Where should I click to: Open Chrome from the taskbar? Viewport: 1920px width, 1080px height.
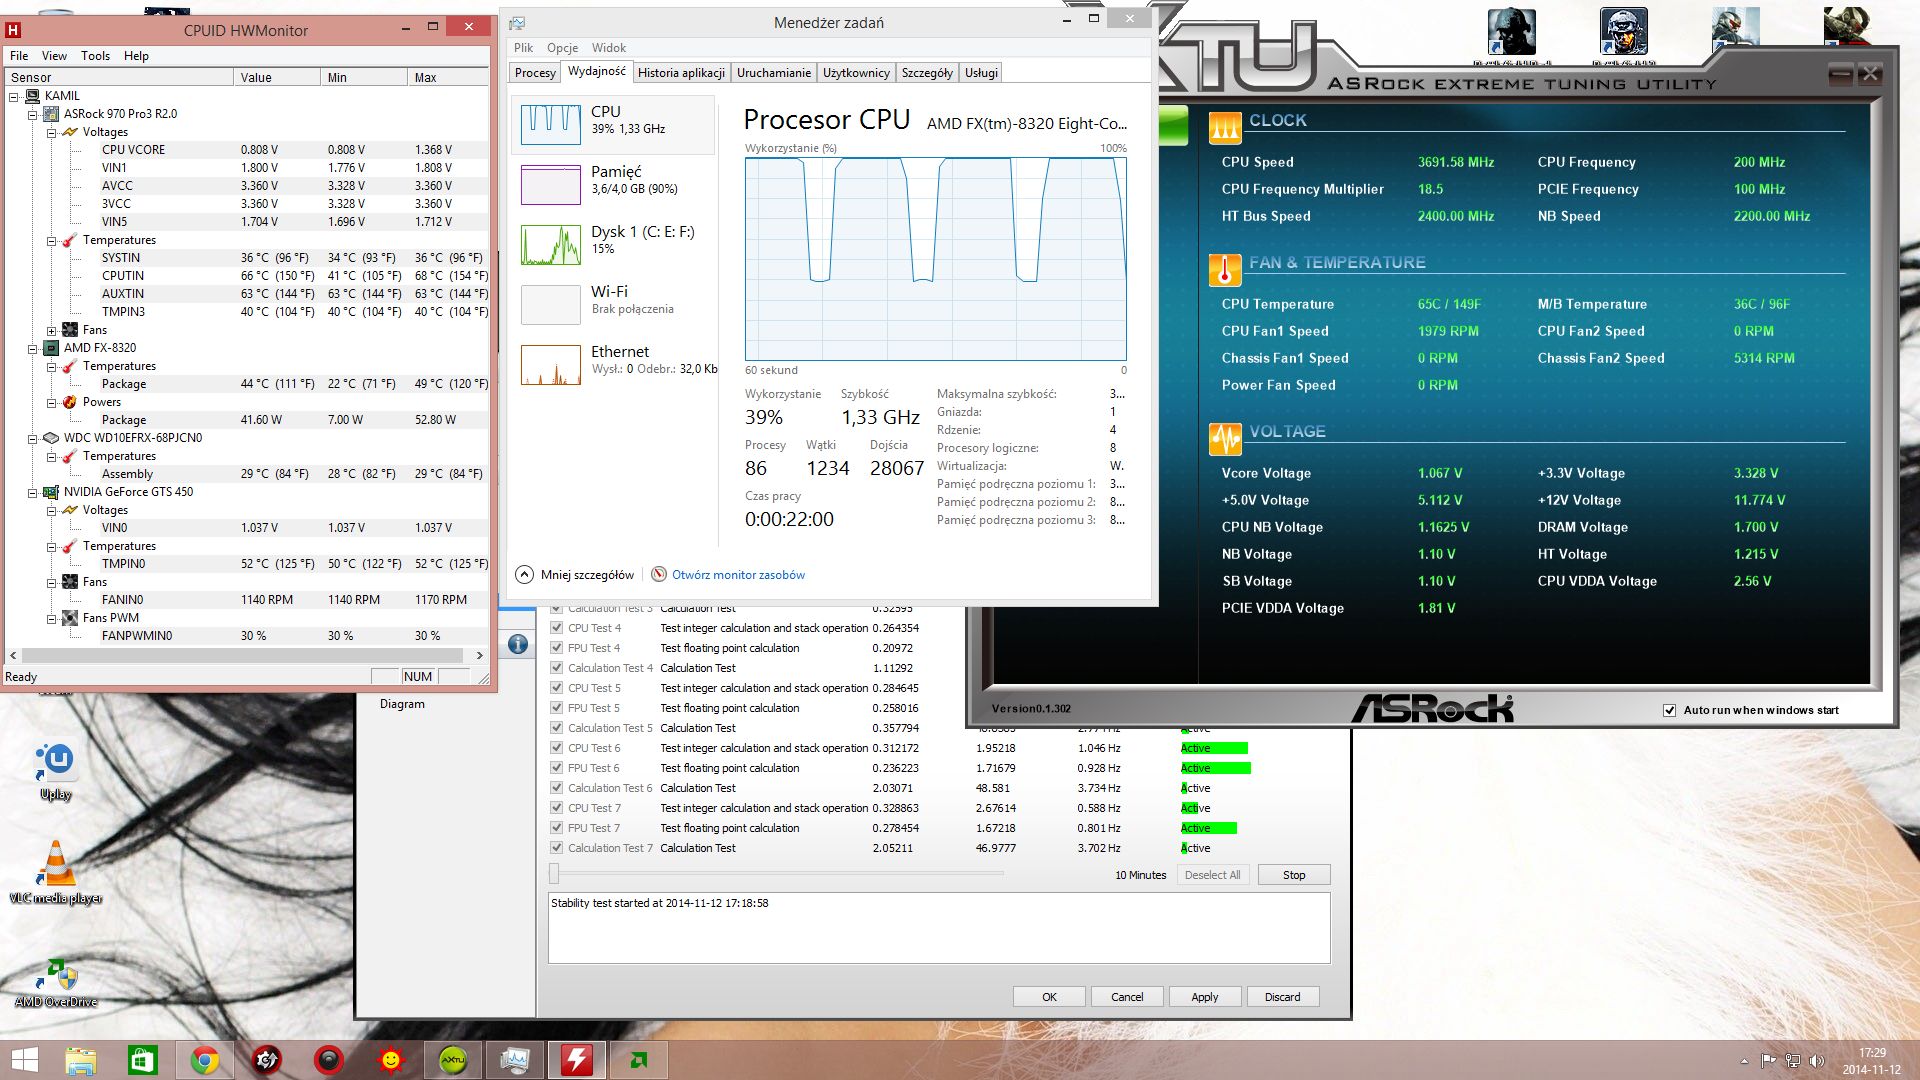coord(205,1060)
